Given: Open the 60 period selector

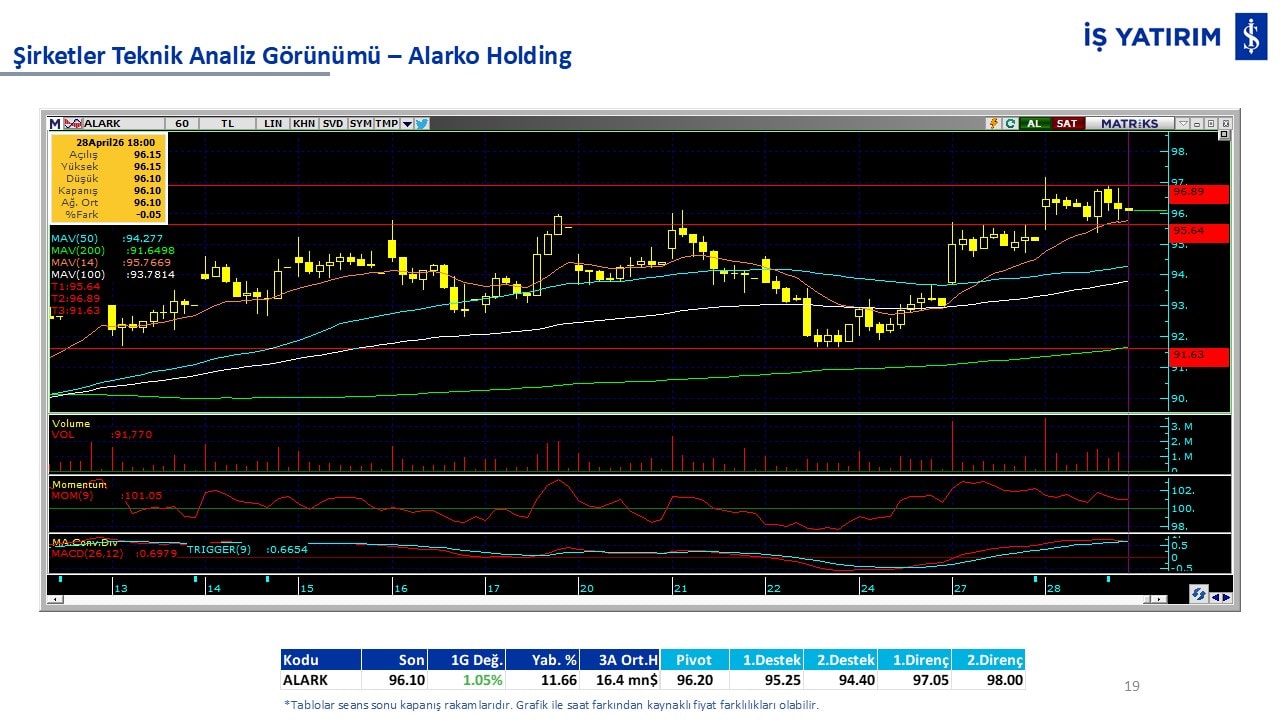Looking at the screenshot, I should tap(181, 124).
